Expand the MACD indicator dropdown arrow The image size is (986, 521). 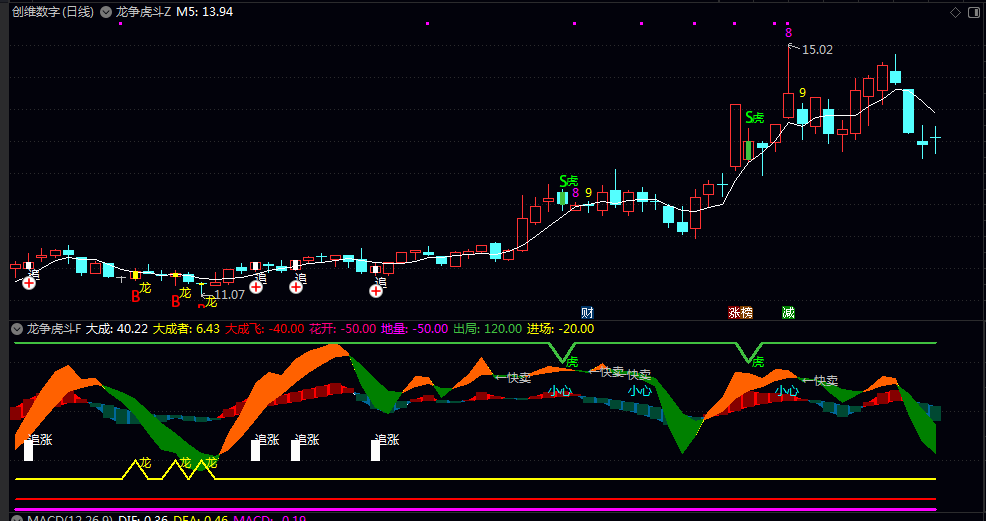[x=16, y=518]
